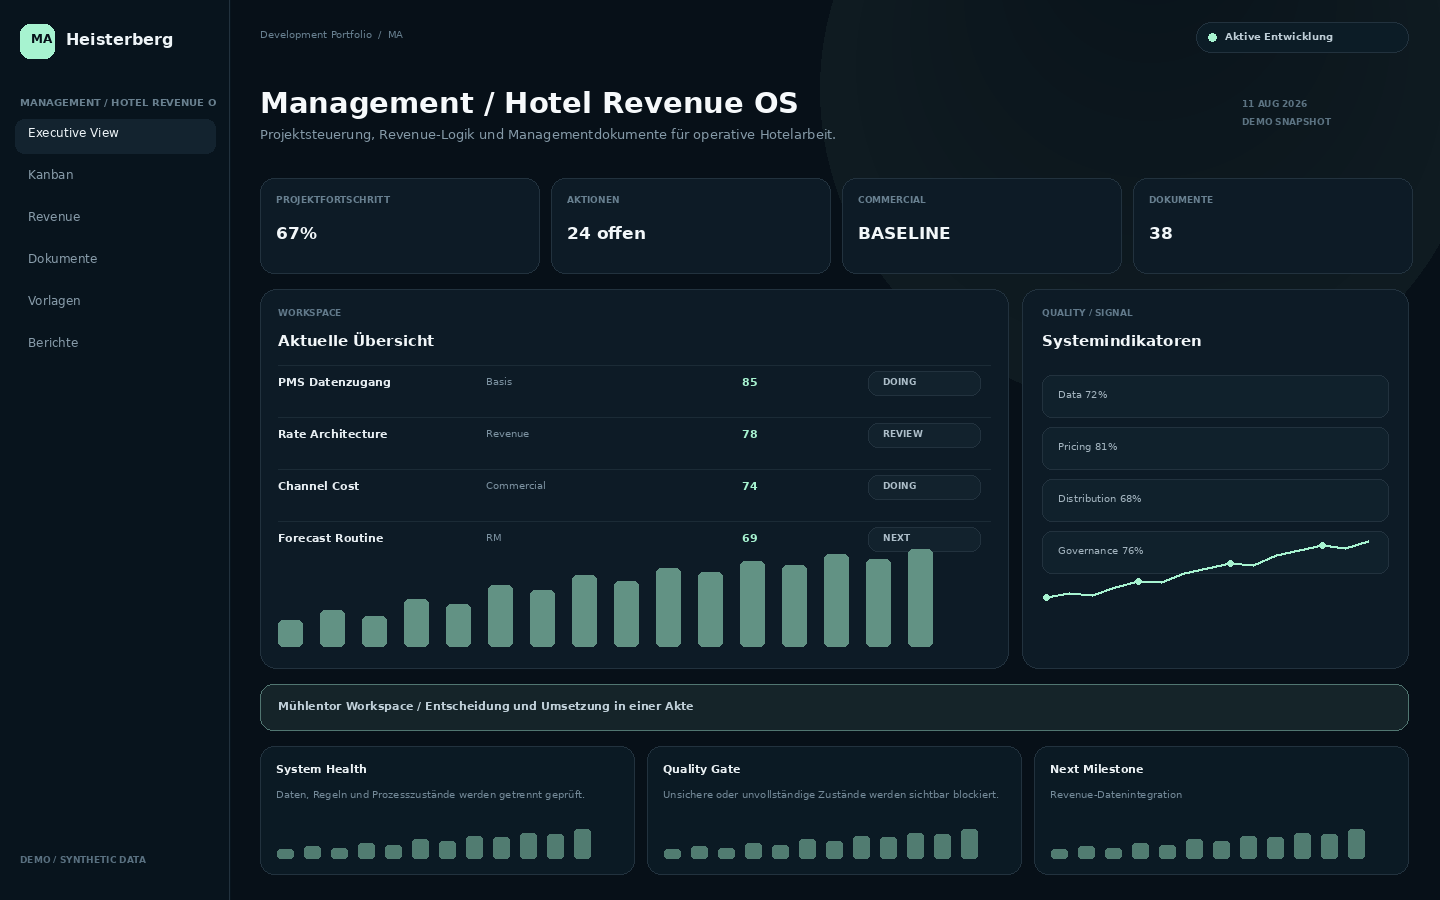Click the green Aktive Entwicklung status dot
This screenshot has width=1440, height=900.
(x=1212, y=37)
